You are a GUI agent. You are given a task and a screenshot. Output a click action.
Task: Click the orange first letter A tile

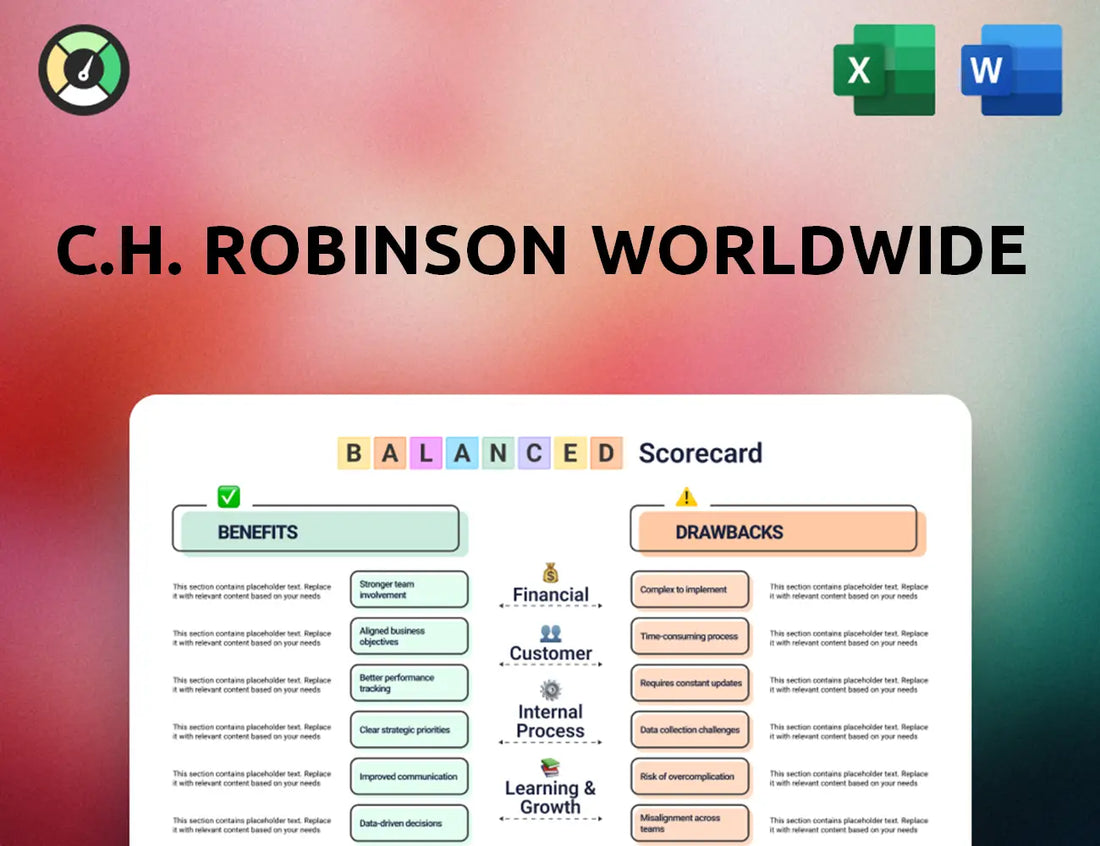[x=389, y=453]
